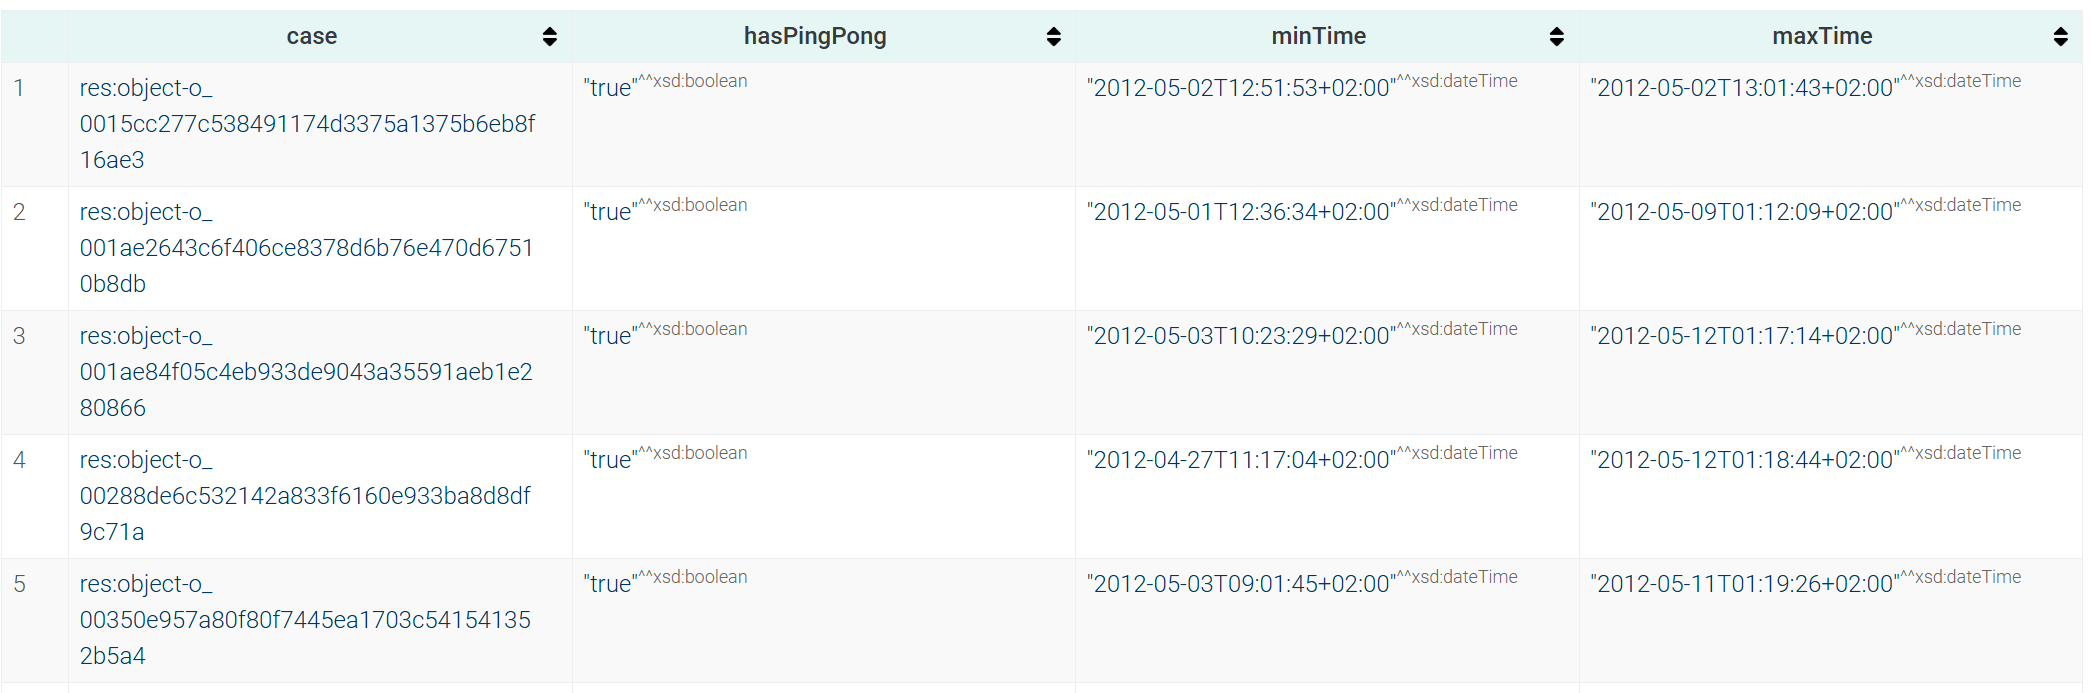Viewport: 2091px width, 693px height.
Task: Click minTime value 2012-04-27T11:17:04
Action: tap(1241, 460)
